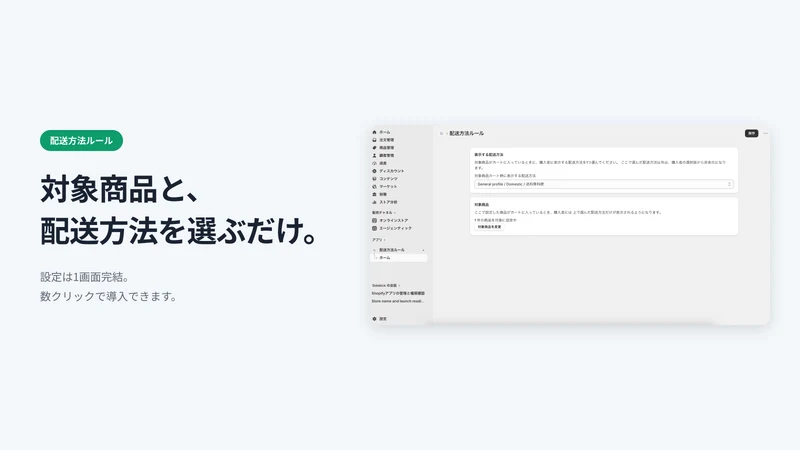This screenshot has height=450, width=800.
Task: Click the ディスカウント discount icon
Action: 374,171
